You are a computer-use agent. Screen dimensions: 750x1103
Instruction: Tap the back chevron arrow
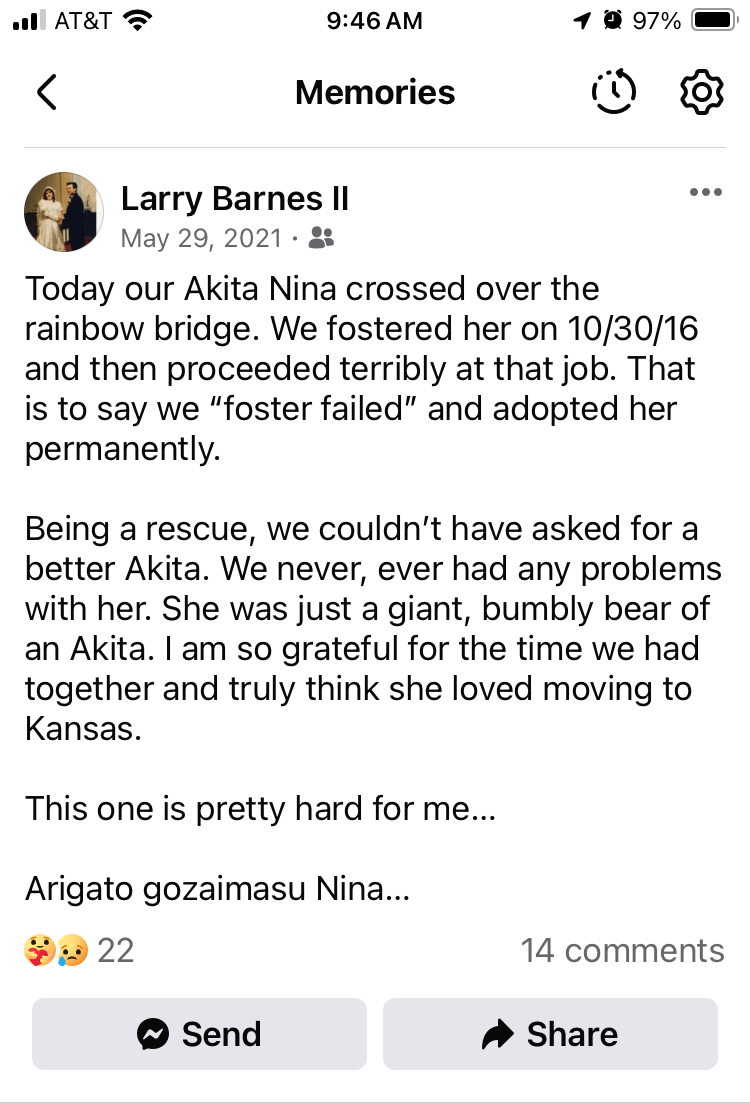point(46,92)
